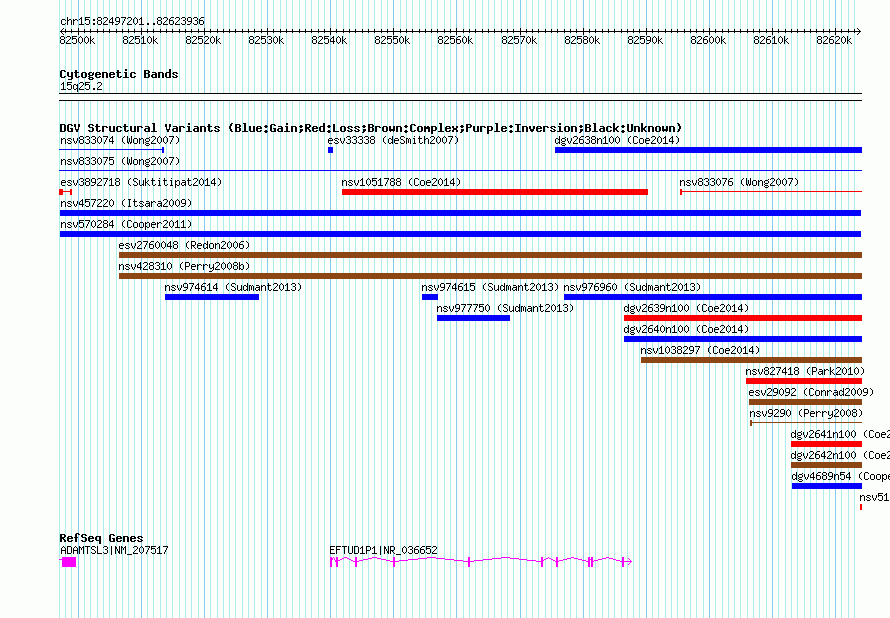Click the 15q25.2 cytogenetic band label
The height and width of the screenshot is (618, 890).
coord(81,86)
